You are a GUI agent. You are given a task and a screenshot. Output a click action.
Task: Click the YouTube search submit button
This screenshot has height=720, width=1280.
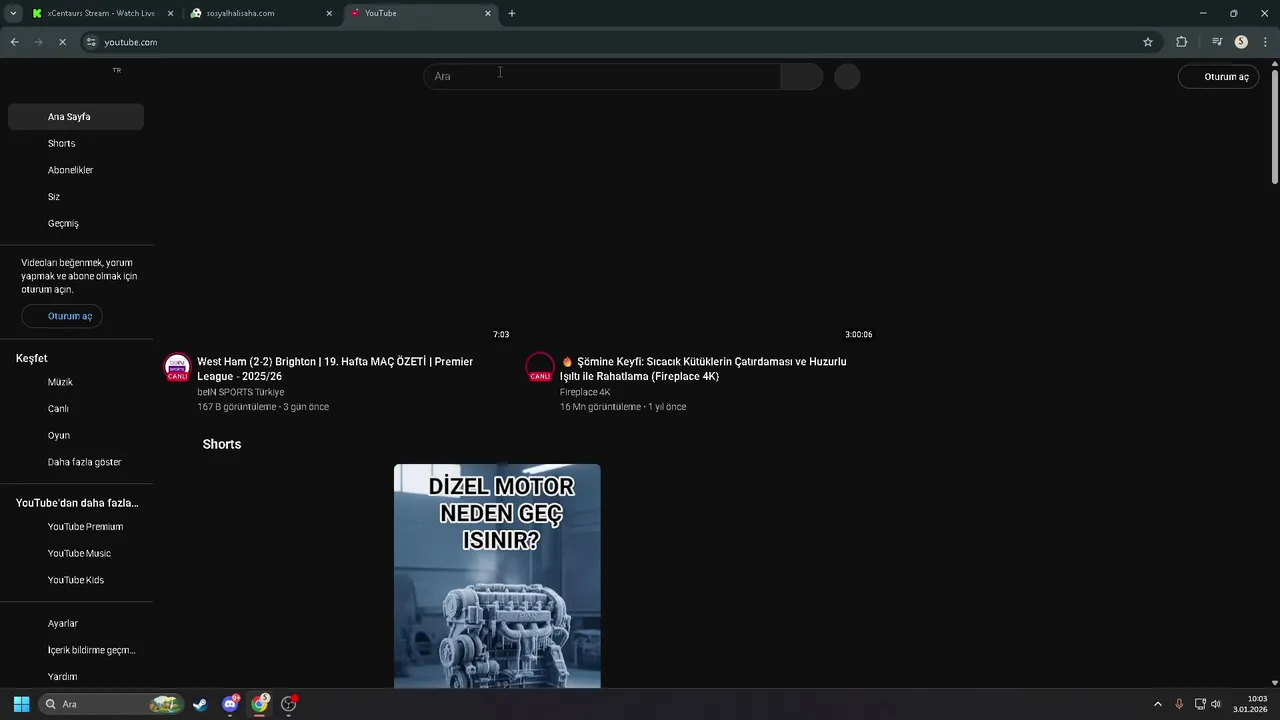(x=801, y=76)
